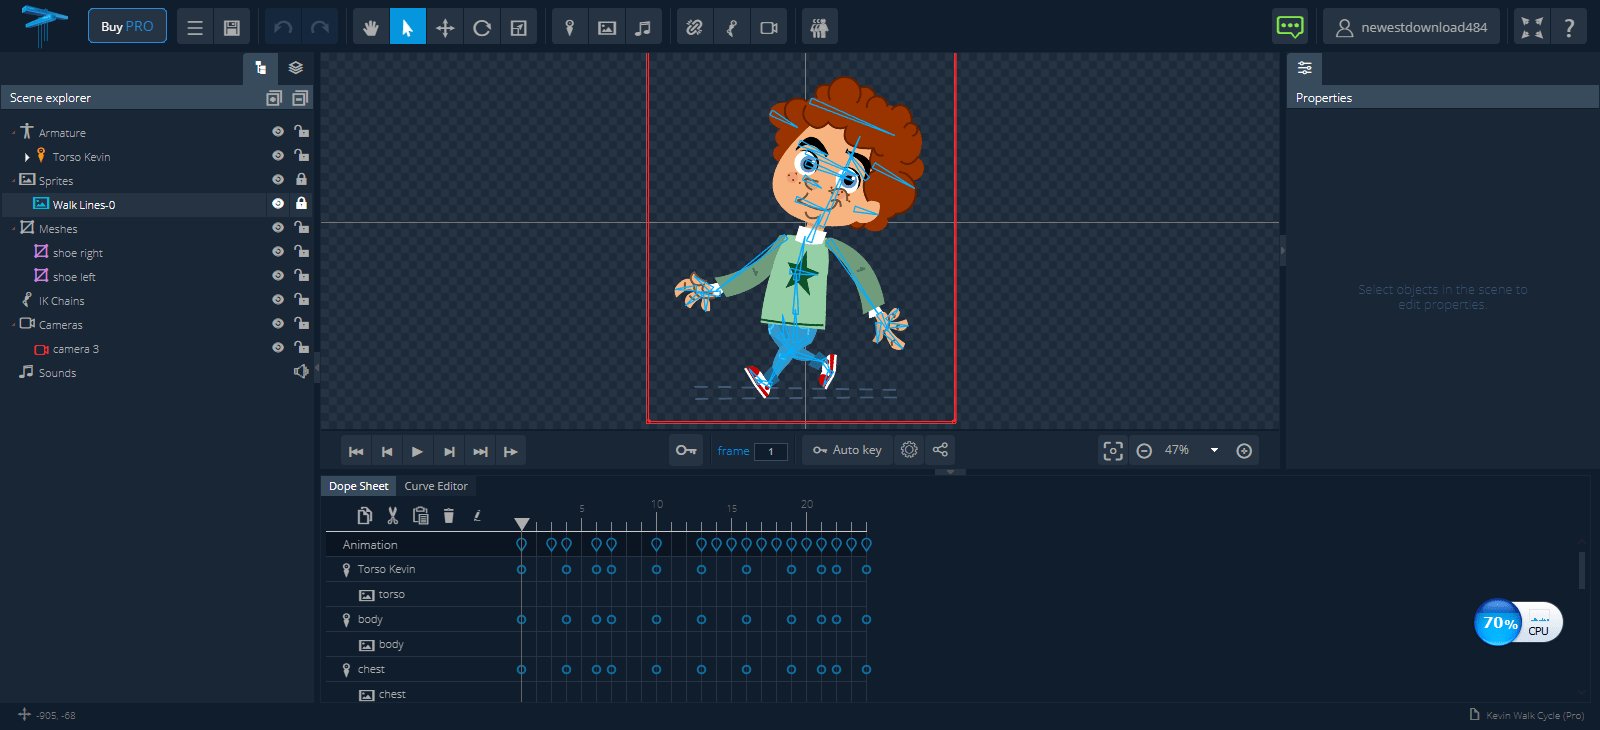
Task: Jump to the first frame
Action: coord(355,451)
